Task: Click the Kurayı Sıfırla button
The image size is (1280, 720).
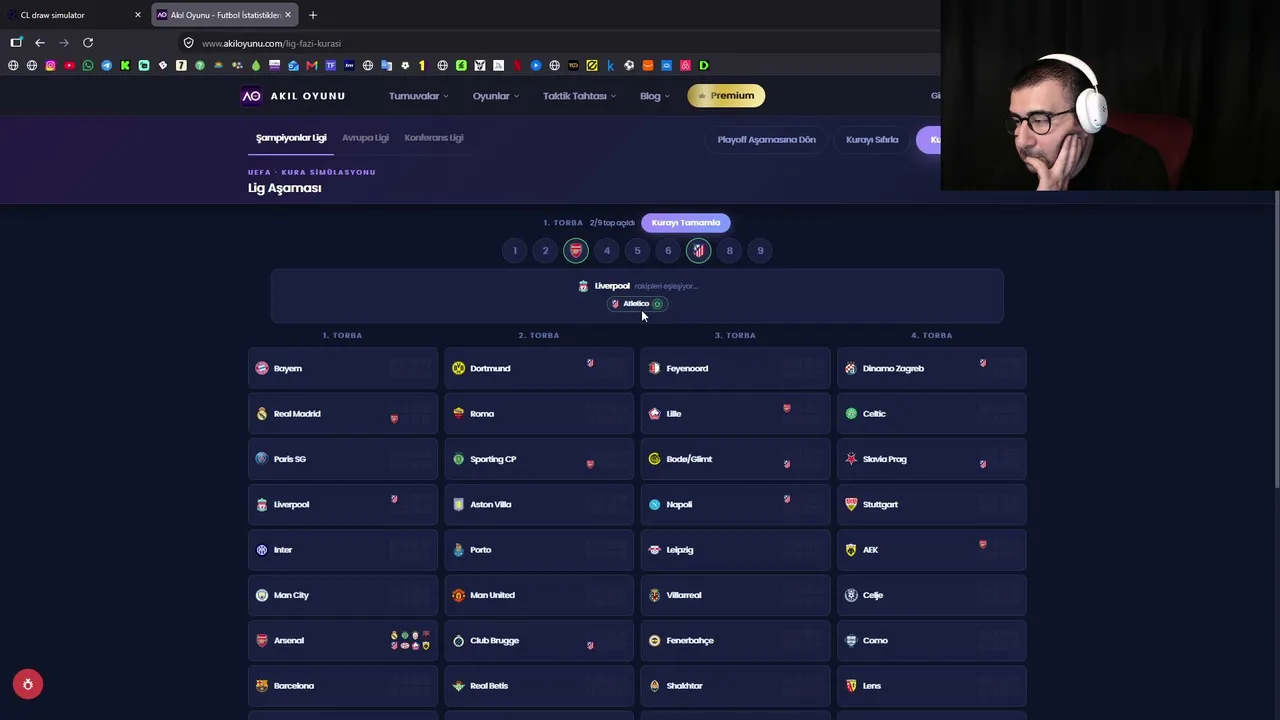Action: coord(872,140)
